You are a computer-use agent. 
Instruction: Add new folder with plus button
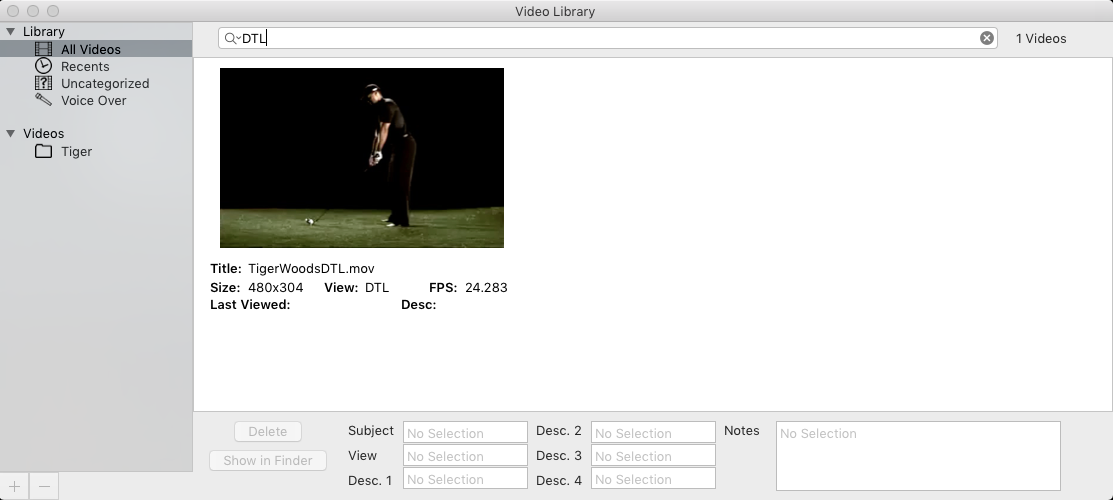(14, 486)
